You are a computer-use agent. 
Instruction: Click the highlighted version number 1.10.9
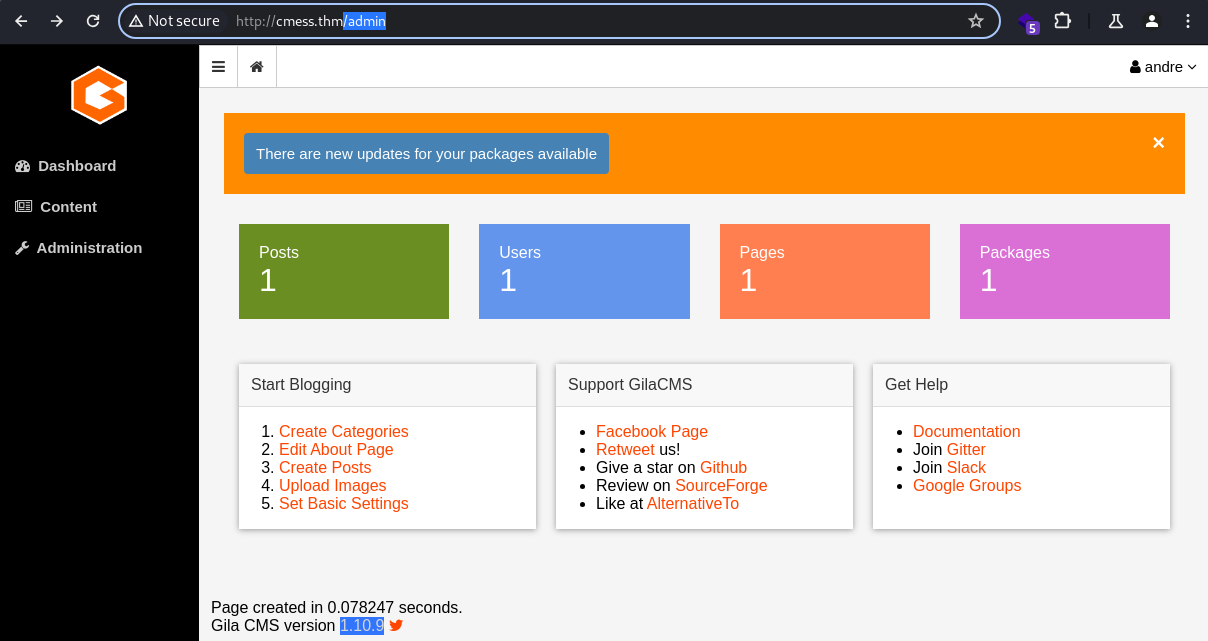click(x=362, y=626)
